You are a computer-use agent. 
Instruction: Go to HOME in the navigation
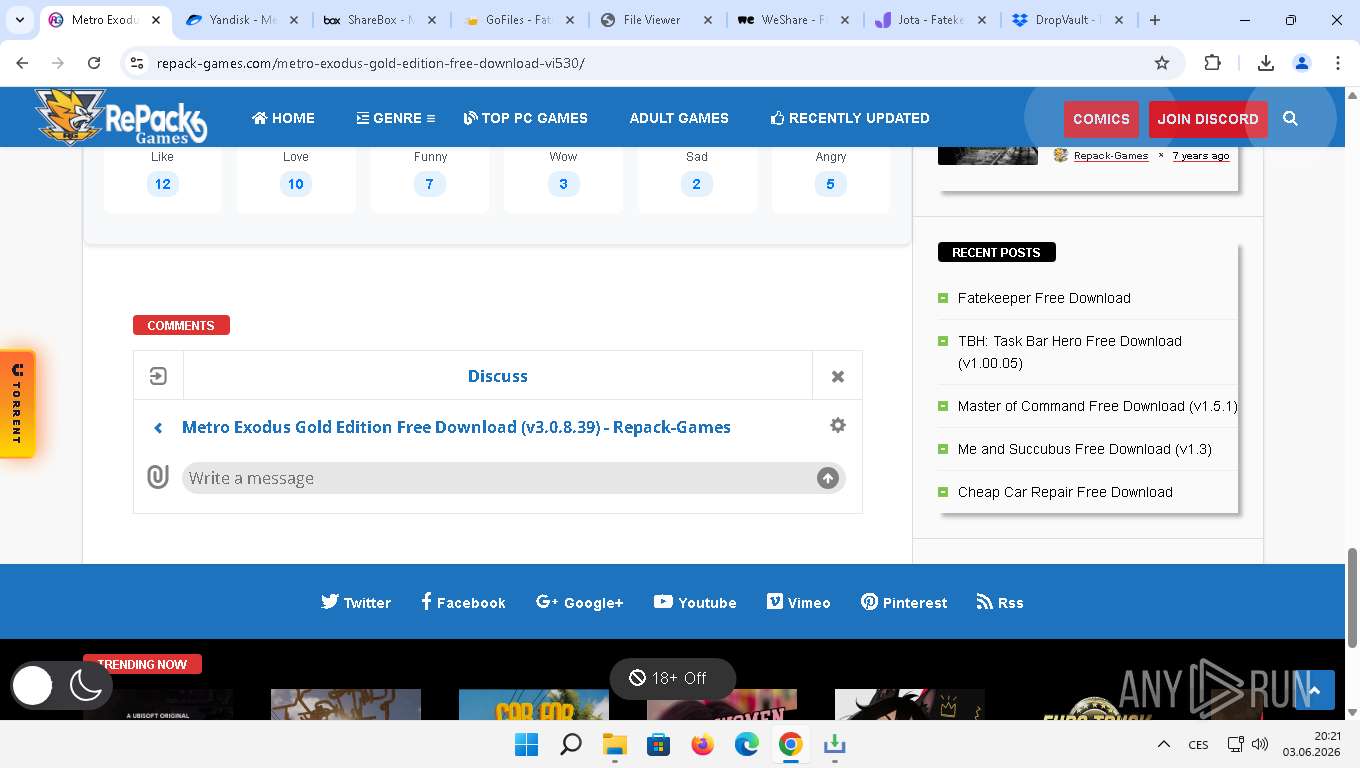click(x=283, y=118)
